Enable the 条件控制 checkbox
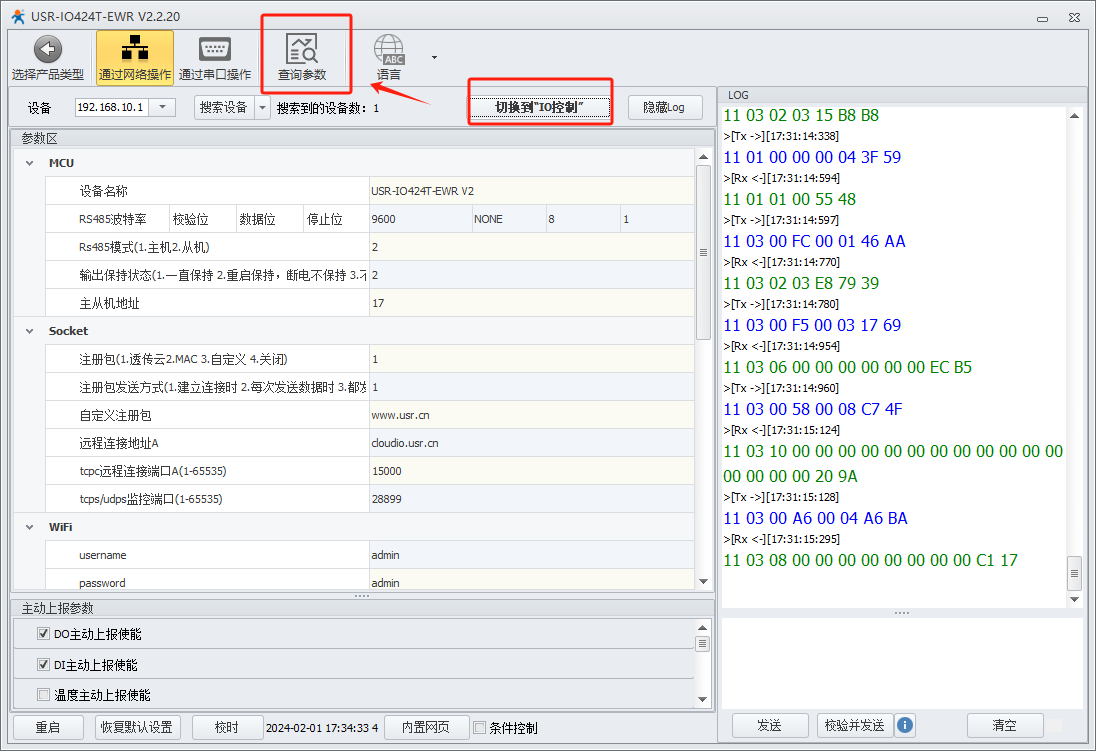1096x751 pixels. tap(480, 728)
